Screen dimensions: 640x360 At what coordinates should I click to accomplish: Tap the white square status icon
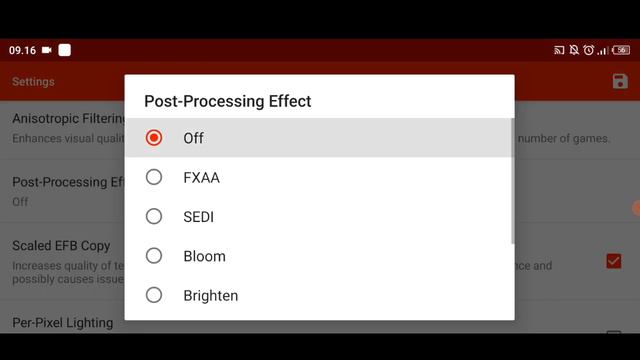64,50
